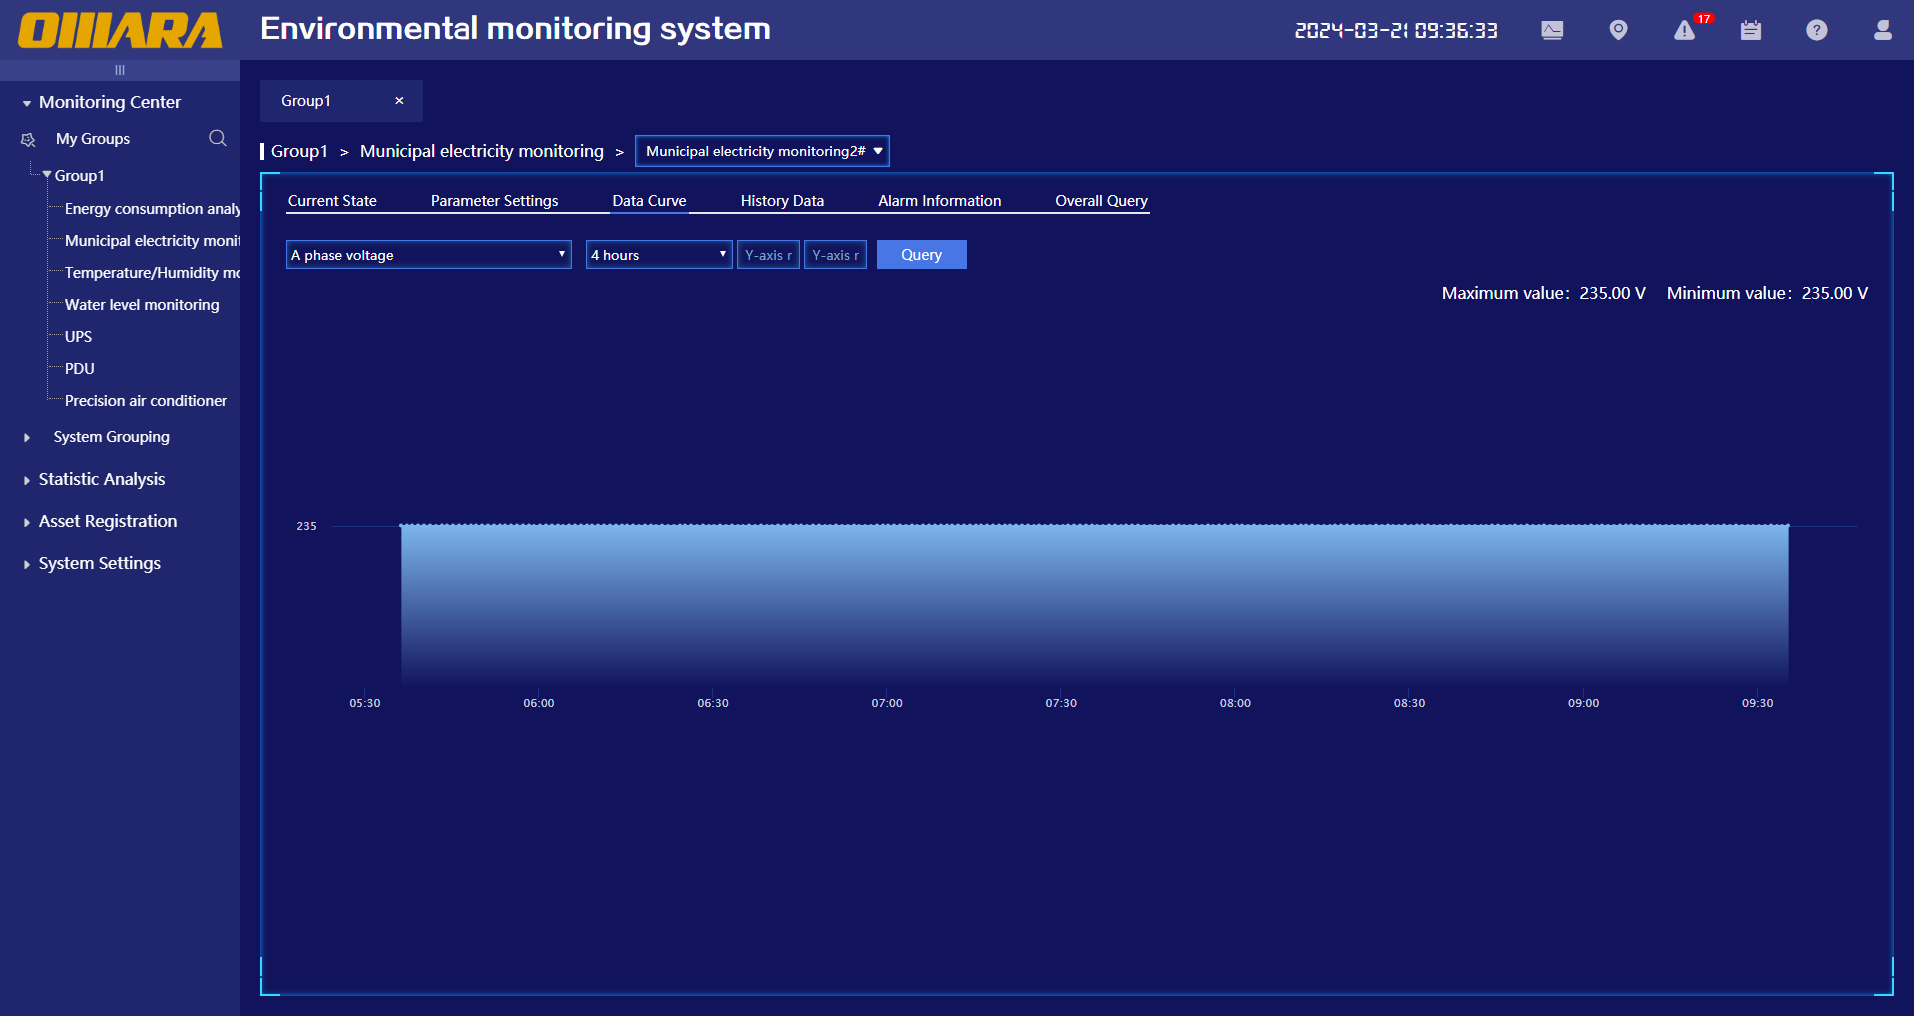Click the search icon beside My Groups
Screen dimensions: 1914x1016
pos(217,138)
